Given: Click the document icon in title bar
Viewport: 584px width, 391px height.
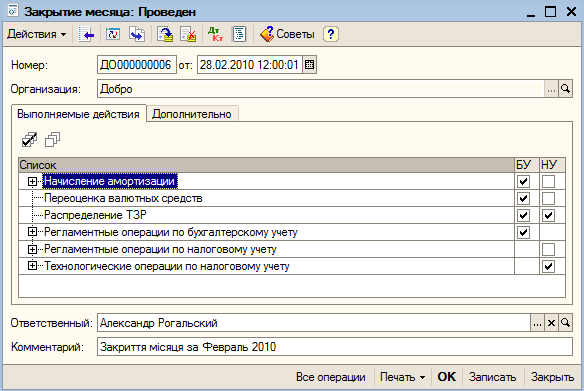Looking at the screenshot, I should click(13, 10).
